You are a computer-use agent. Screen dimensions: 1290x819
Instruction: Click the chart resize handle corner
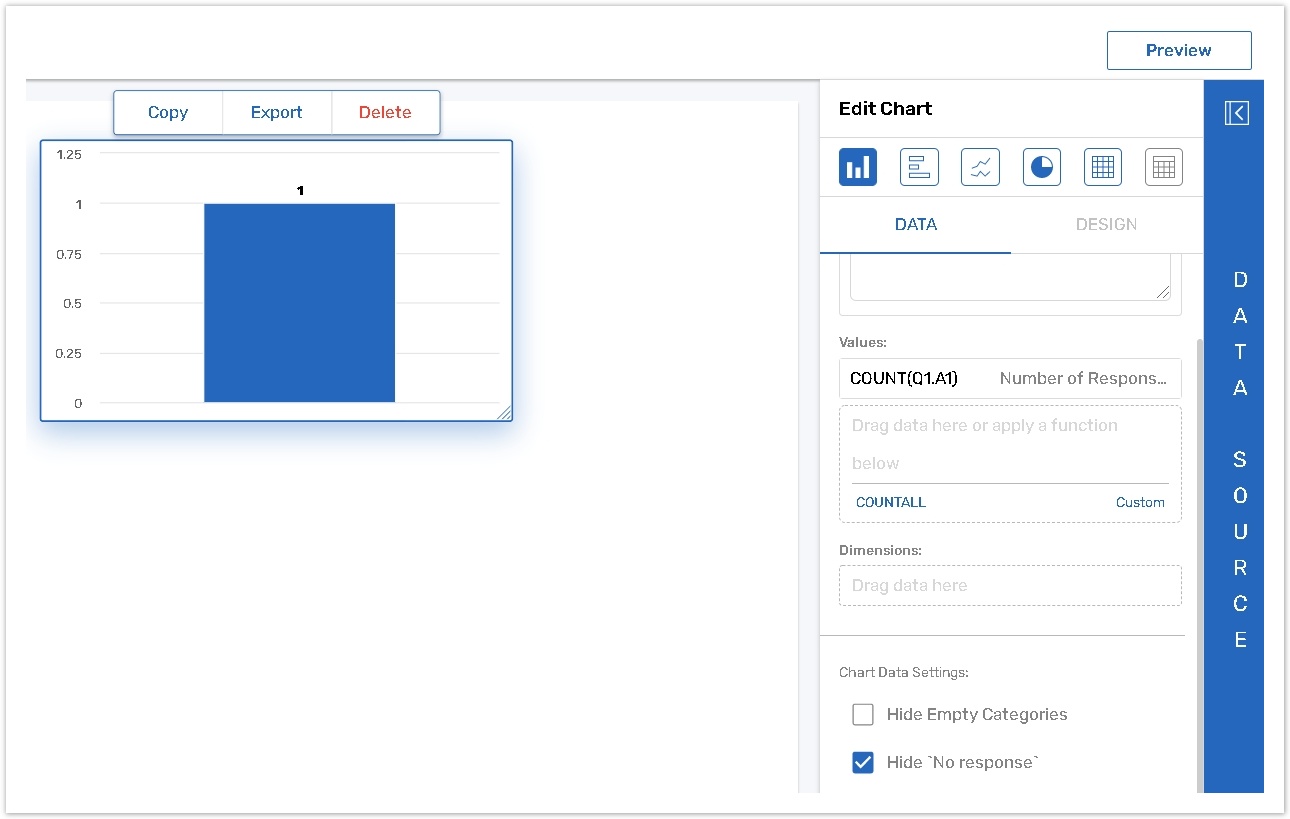click(x=504, y=412)
